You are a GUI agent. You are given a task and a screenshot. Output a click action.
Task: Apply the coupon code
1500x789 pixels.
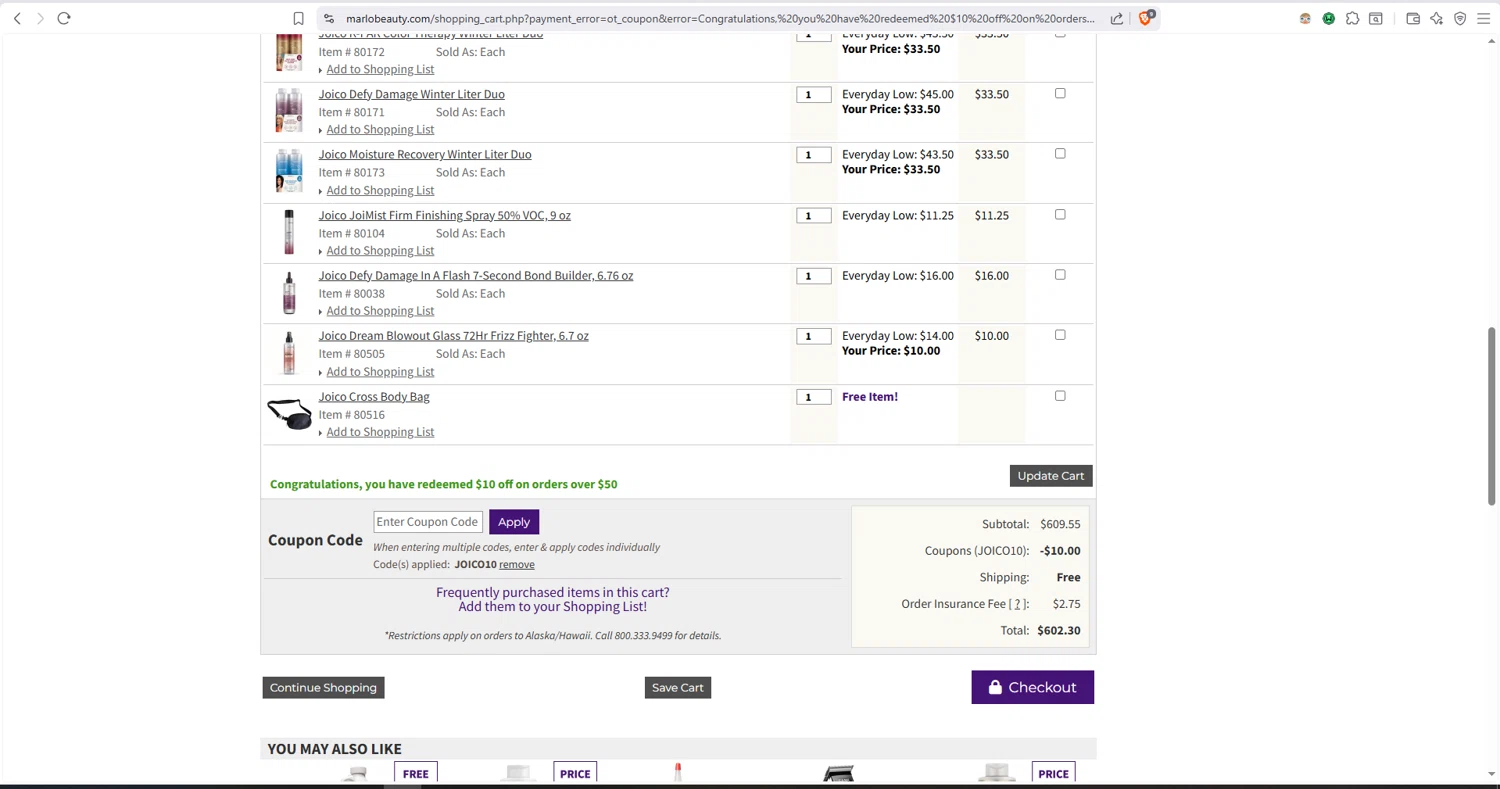click(x=514, y=522)
